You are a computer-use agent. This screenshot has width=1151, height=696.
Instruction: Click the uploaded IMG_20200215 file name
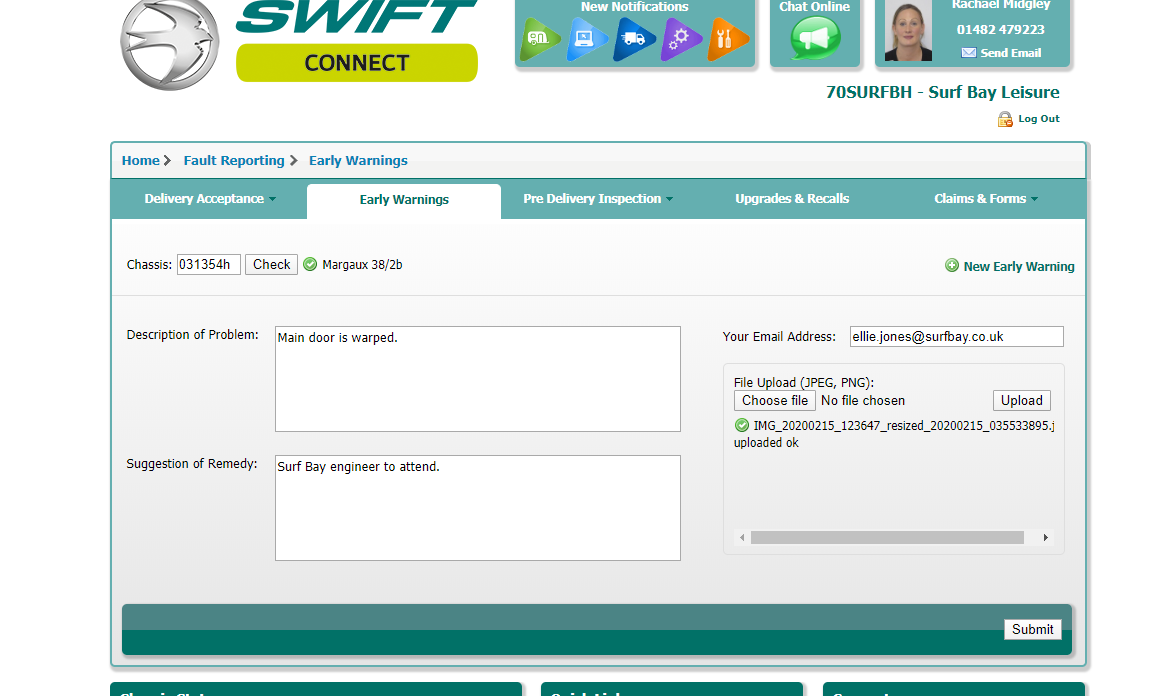tap(904, 426)
